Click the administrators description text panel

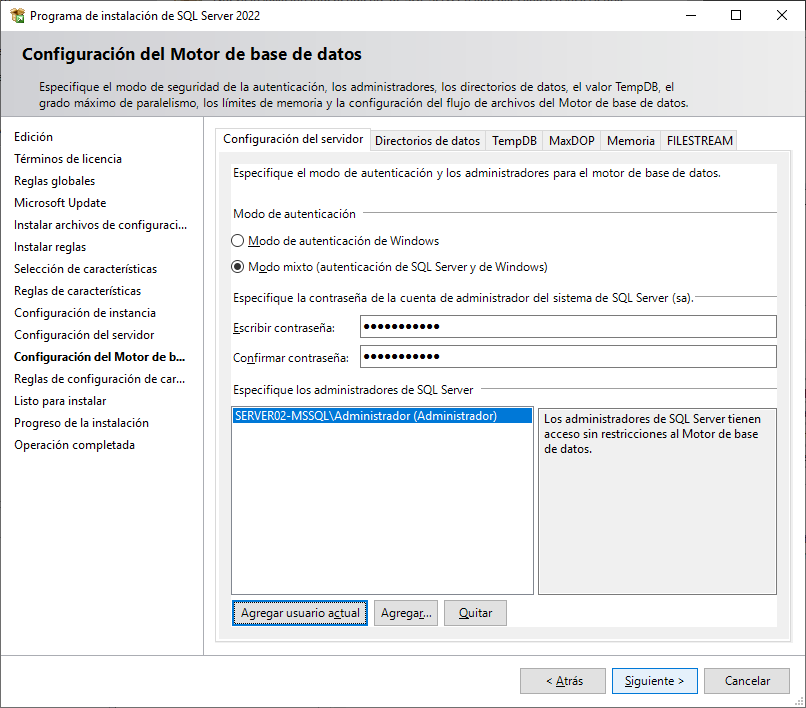point(657,501)
